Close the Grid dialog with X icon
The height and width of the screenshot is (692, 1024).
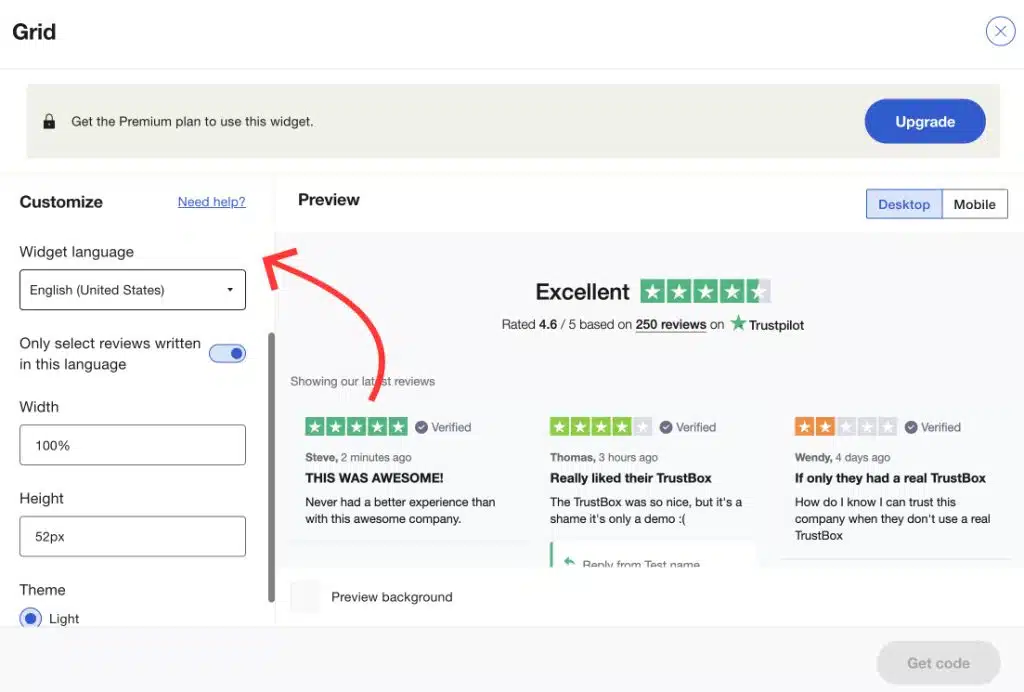(x=1000, y=31)
